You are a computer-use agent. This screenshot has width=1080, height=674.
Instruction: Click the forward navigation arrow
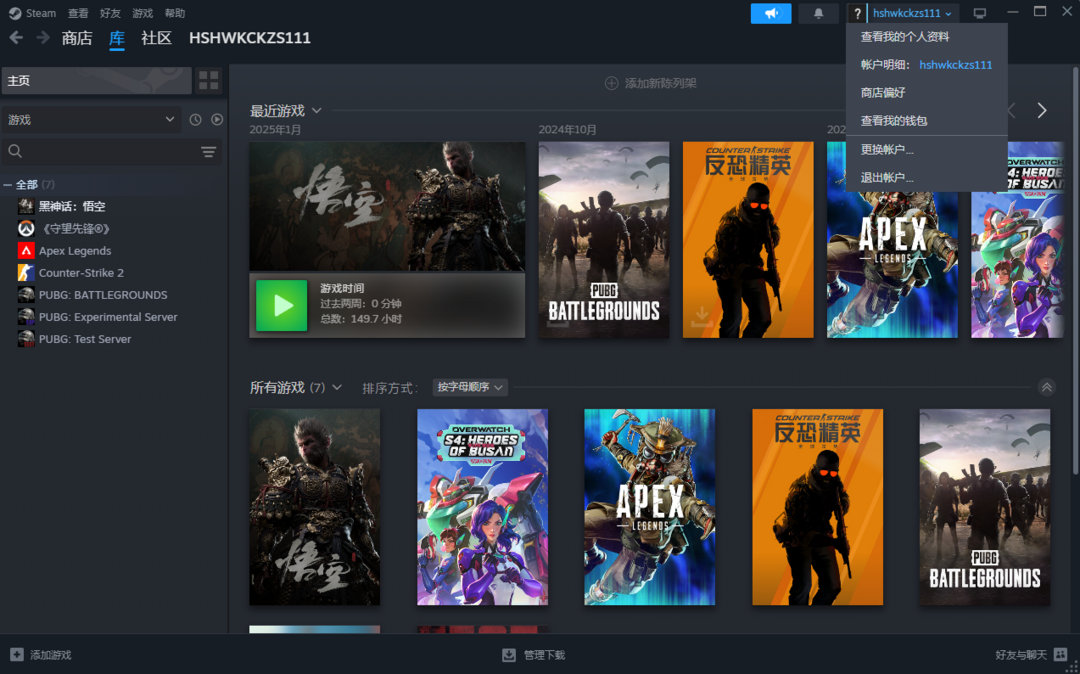[x=43, y=37]
